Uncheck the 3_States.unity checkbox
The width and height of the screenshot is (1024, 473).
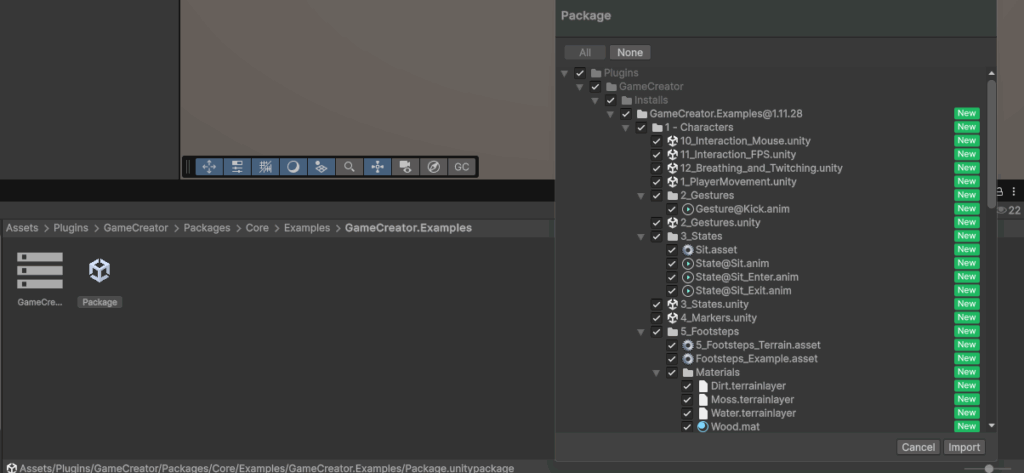[x=656, y=304]
